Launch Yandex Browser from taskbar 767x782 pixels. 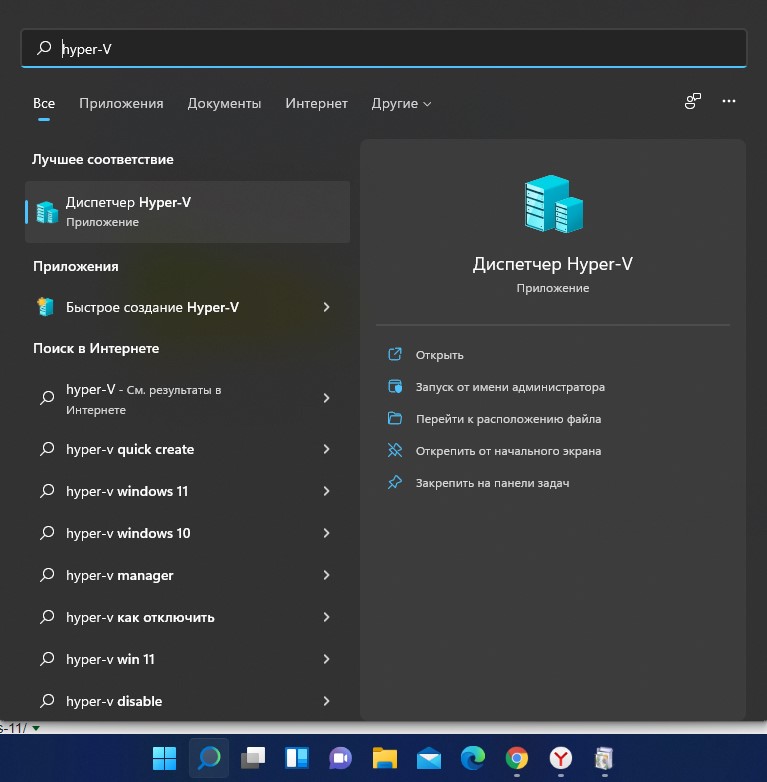click(x=561, y=758)
